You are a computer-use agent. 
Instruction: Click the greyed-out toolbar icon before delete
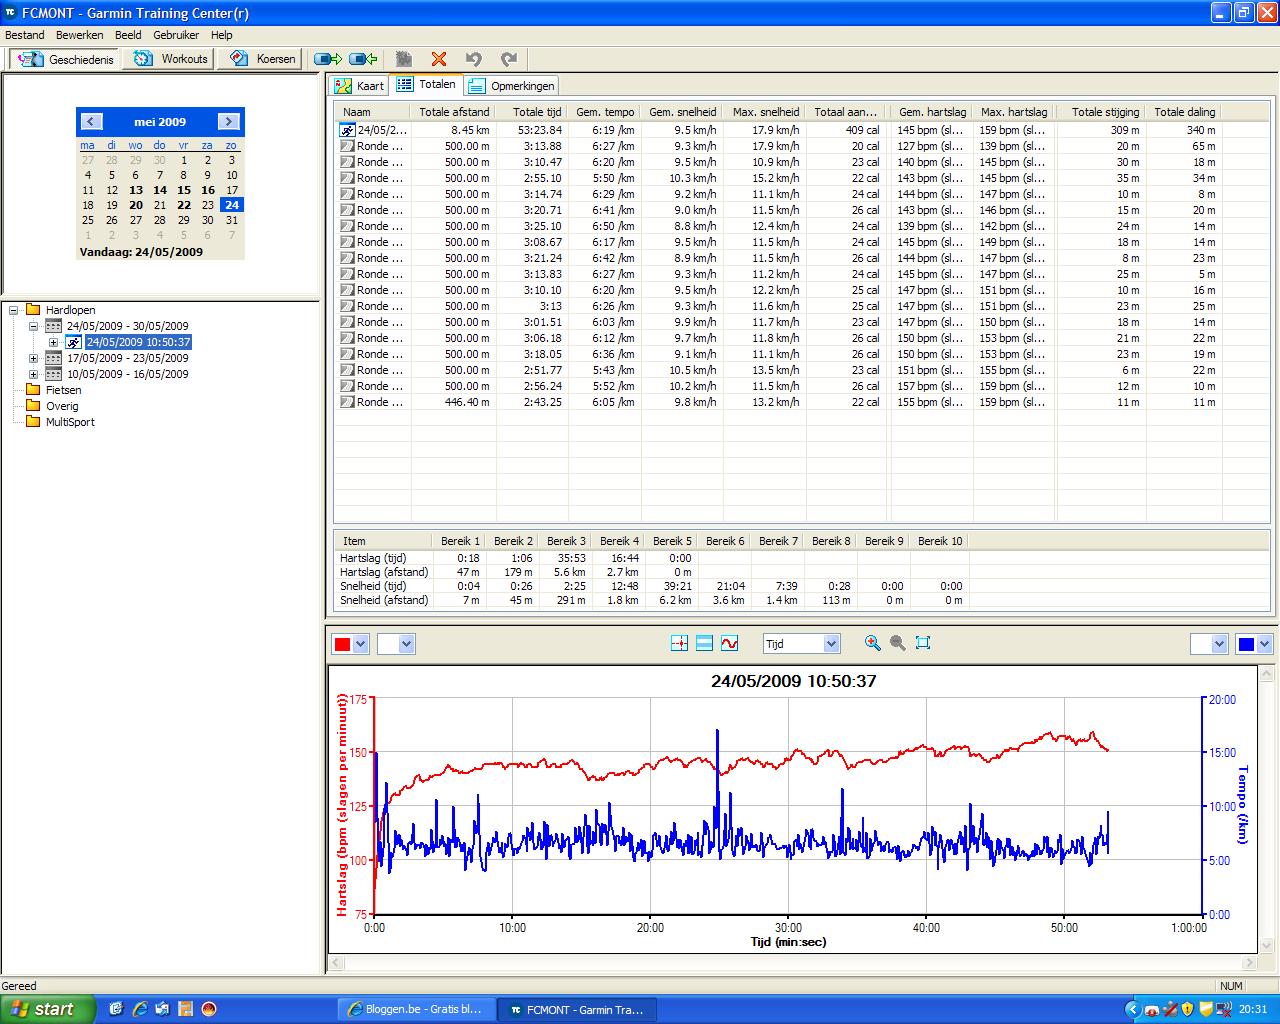(x=404, y=59)
